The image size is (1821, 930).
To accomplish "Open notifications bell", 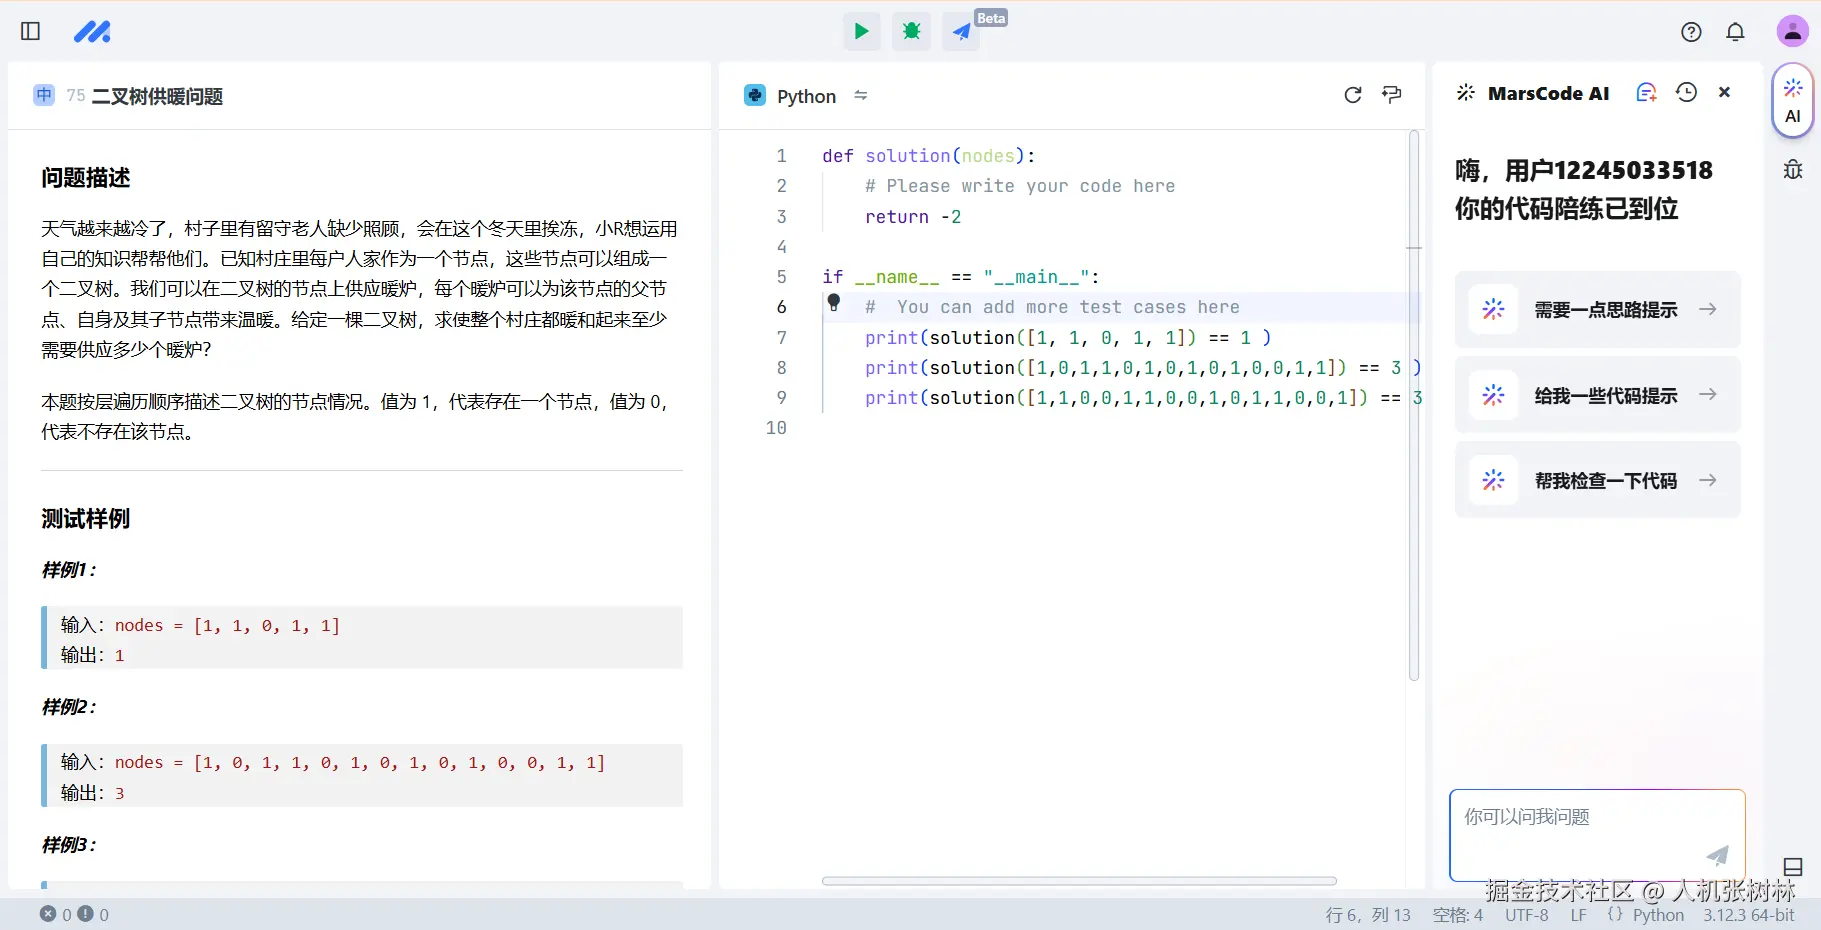I will [x=1735, y=32].
